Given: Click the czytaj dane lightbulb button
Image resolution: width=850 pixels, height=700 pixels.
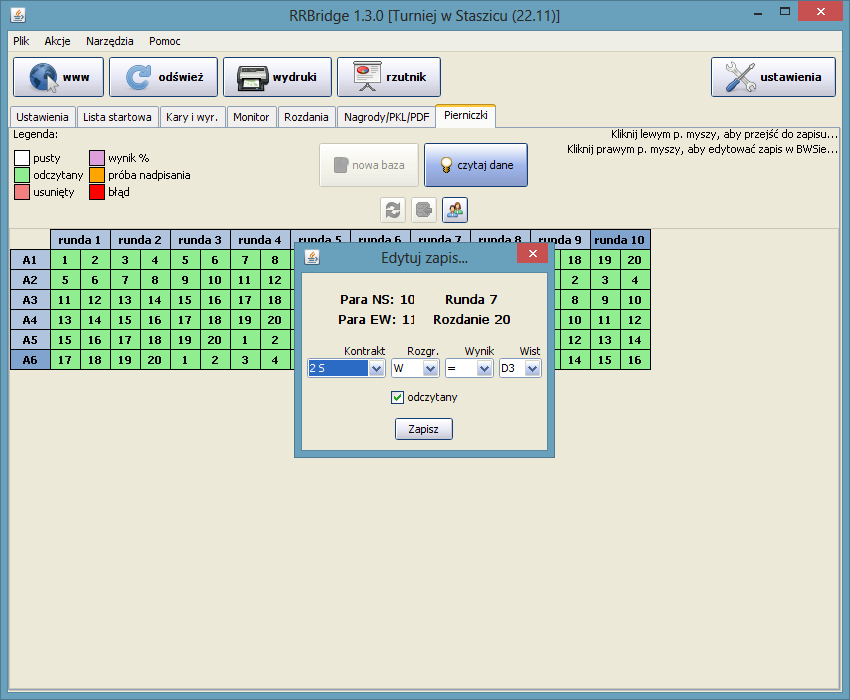Looking at the screenshot, I should 475,165.
